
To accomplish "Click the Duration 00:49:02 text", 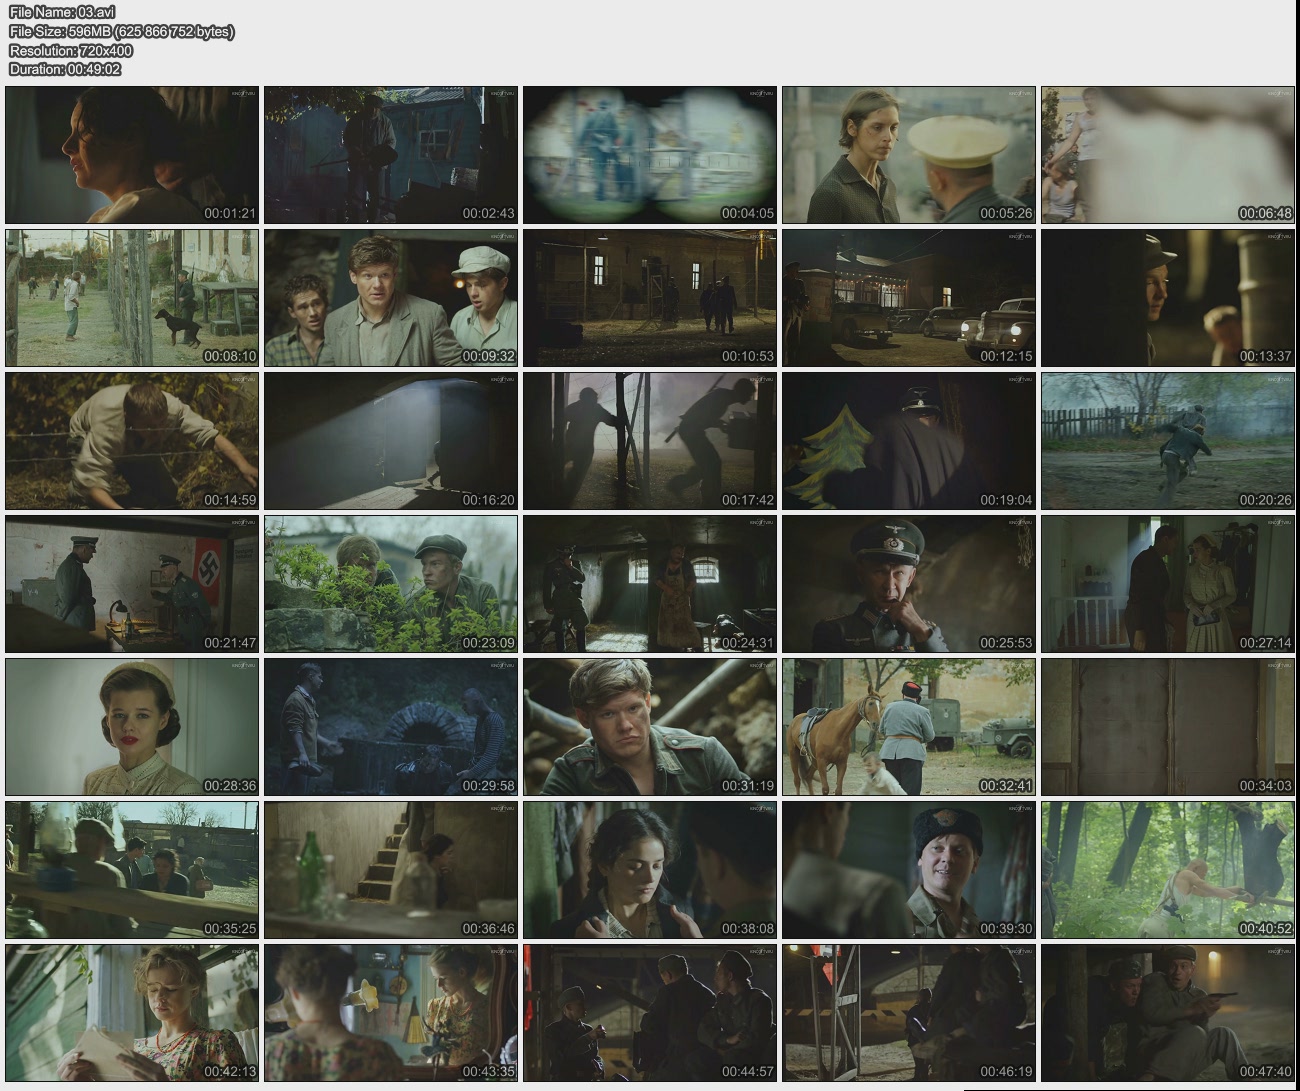I will click(x=65, y=70).
